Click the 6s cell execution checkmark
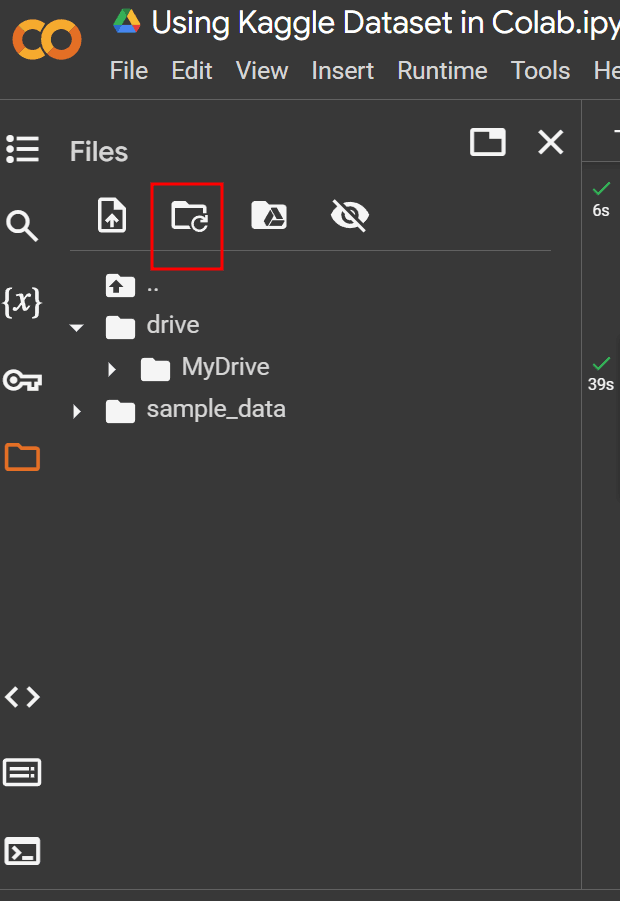The width and height of the screenshot is (620, 901). [601, 189]
